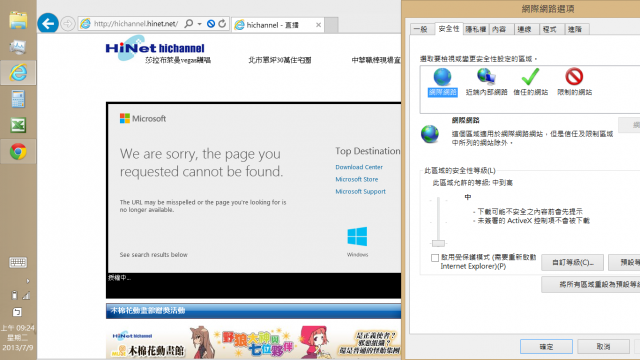The width and height of the screenshot is (640, 360).
Task: Confirm with the 確定 button
Action: tap(546, 347)
